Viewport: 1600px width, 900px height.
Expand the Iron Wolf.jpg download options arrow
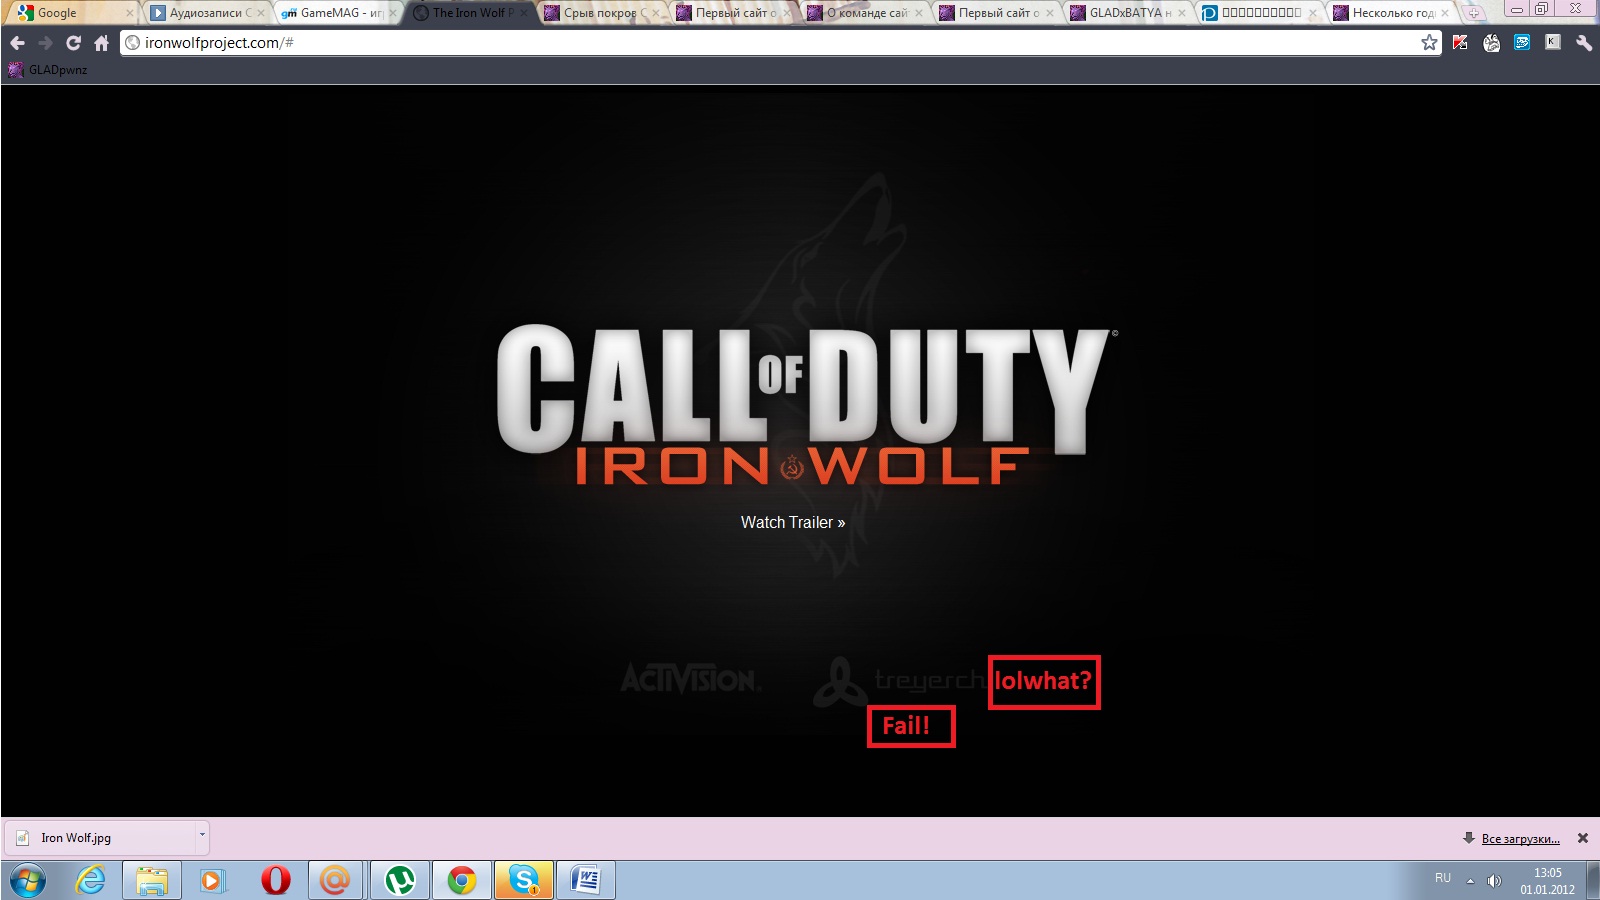coord(201,834)
